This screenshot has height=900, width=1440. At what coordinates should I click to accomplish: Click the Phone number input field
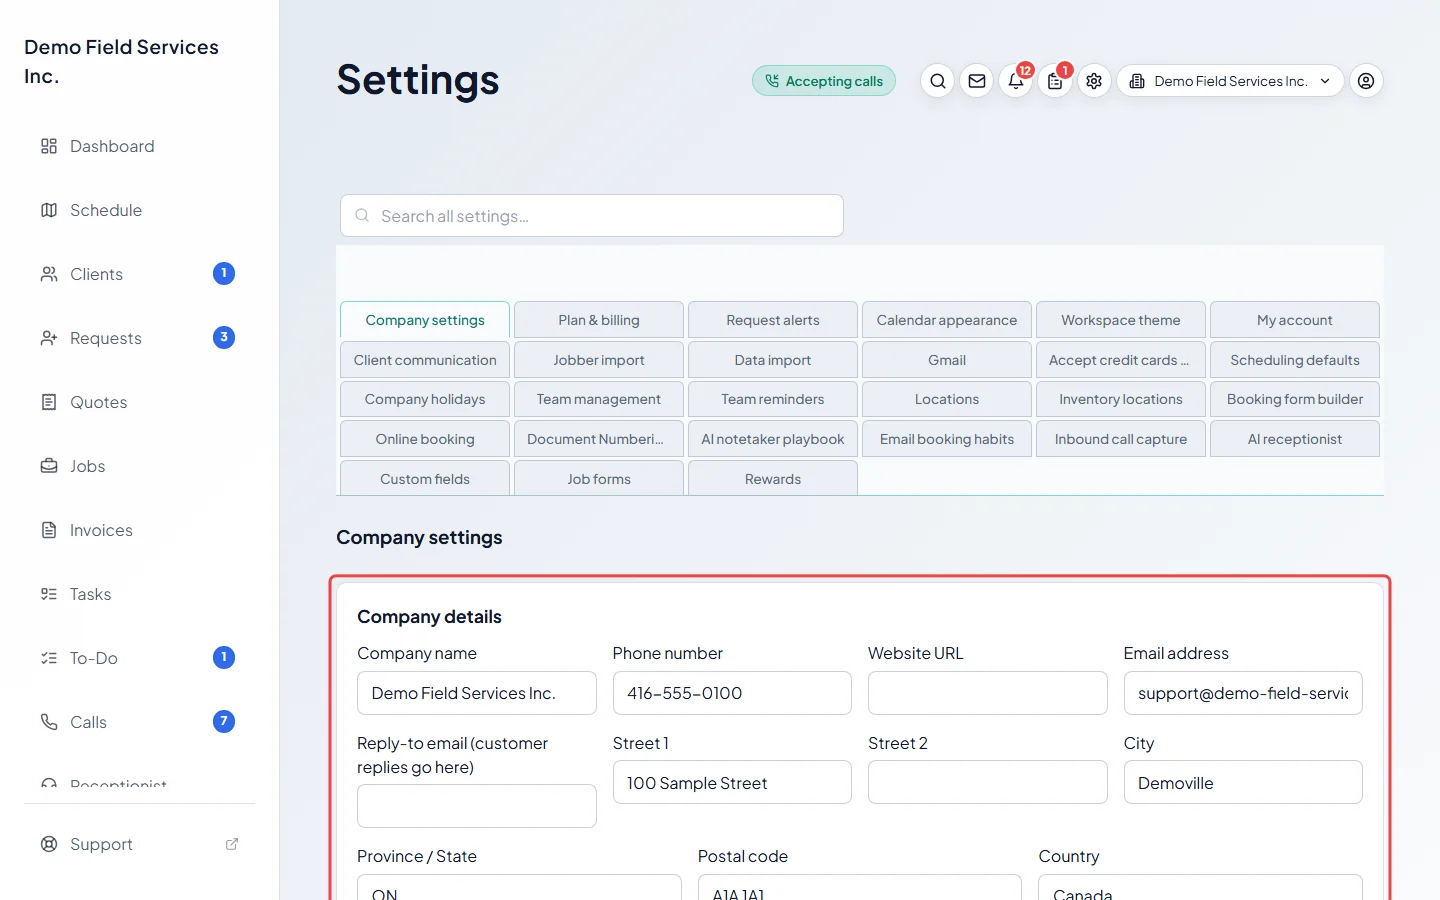732,693
